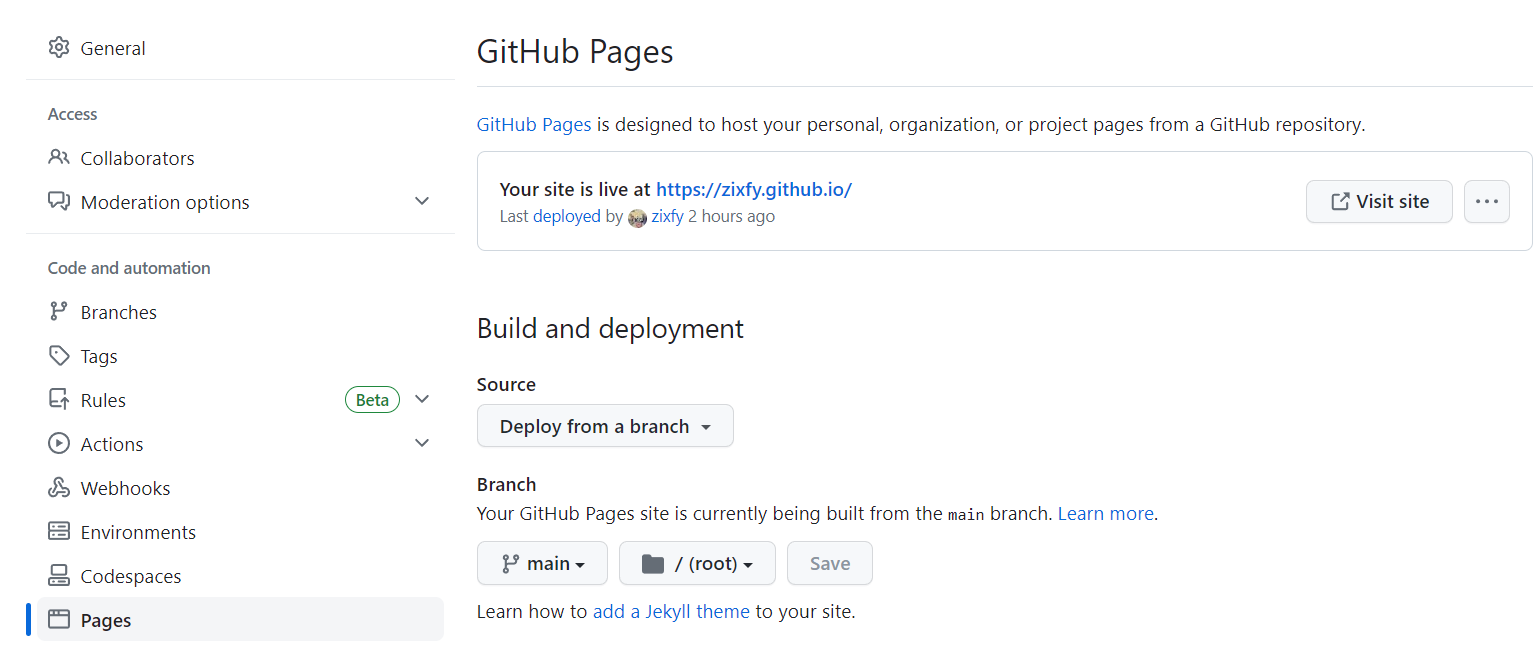Click the folder icon in root selector
Viewport: 1537px width, 650px height.
(653, 564)
